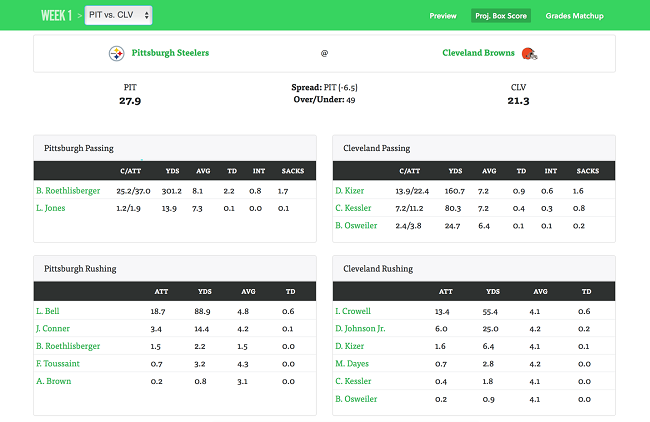Open D. Kizer in Cleveland Rushing

349,346
